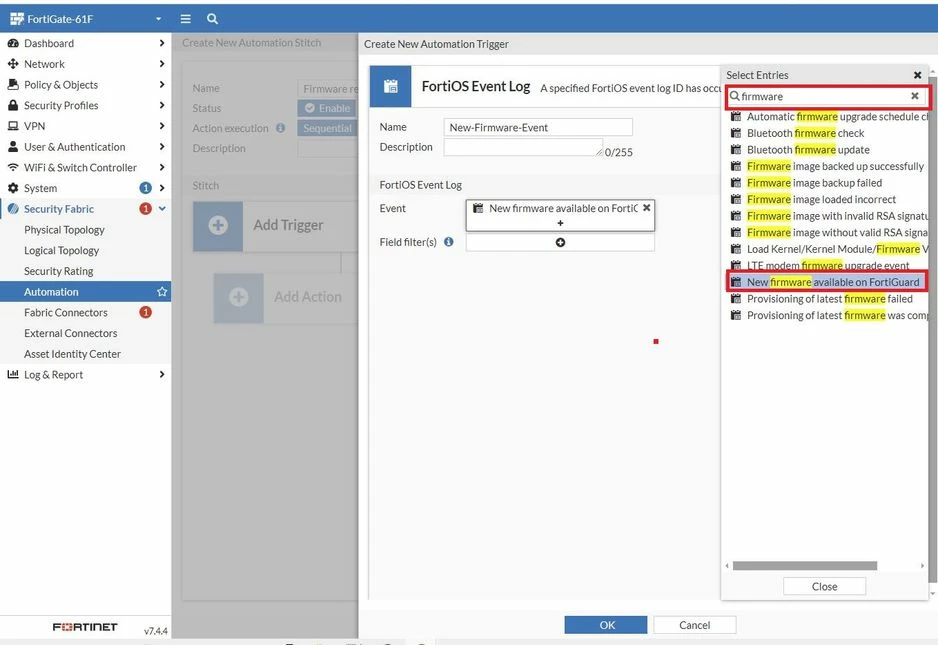Click the Field filter(s) info icon
Viewport: 938px width, 645px height.
click(449, 242)
